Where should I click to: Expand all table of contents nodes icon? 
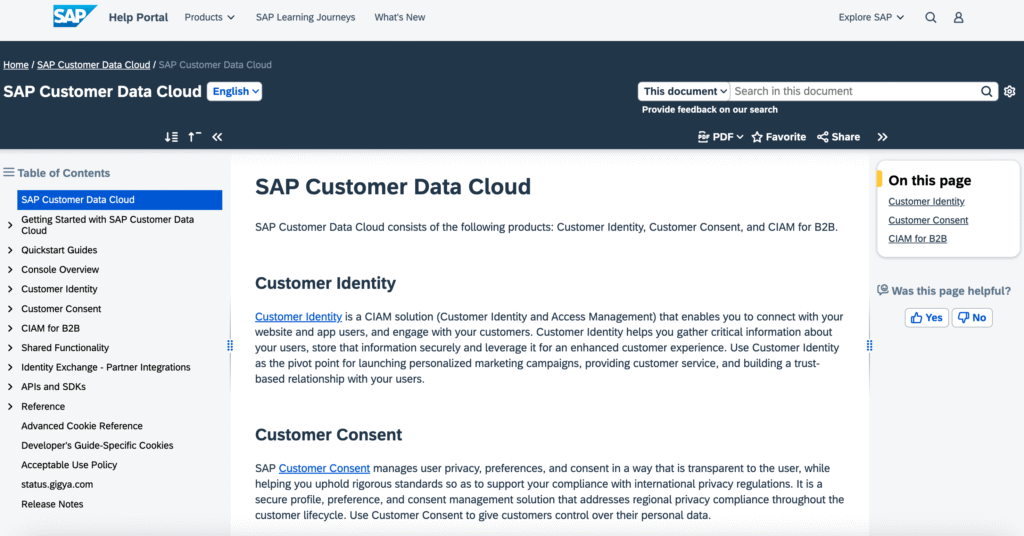(171, 137)
